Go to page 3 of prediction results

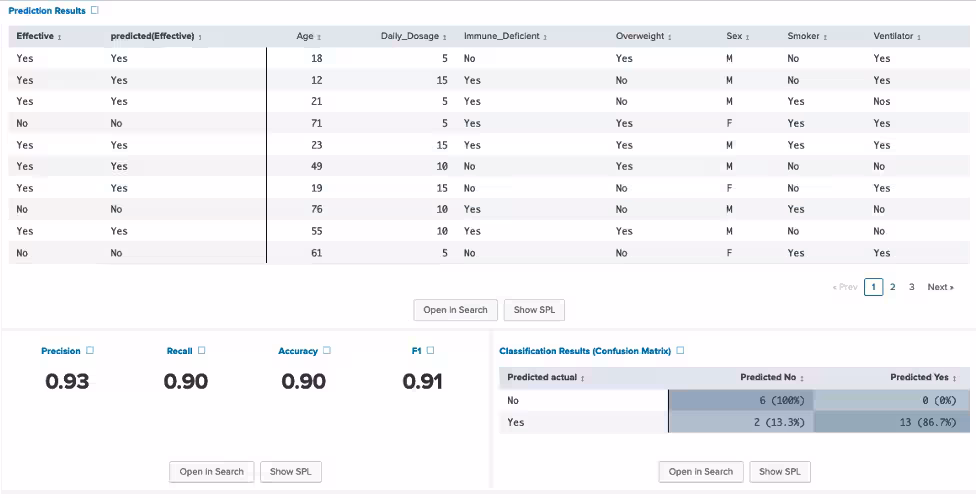[x=911, y=287]
